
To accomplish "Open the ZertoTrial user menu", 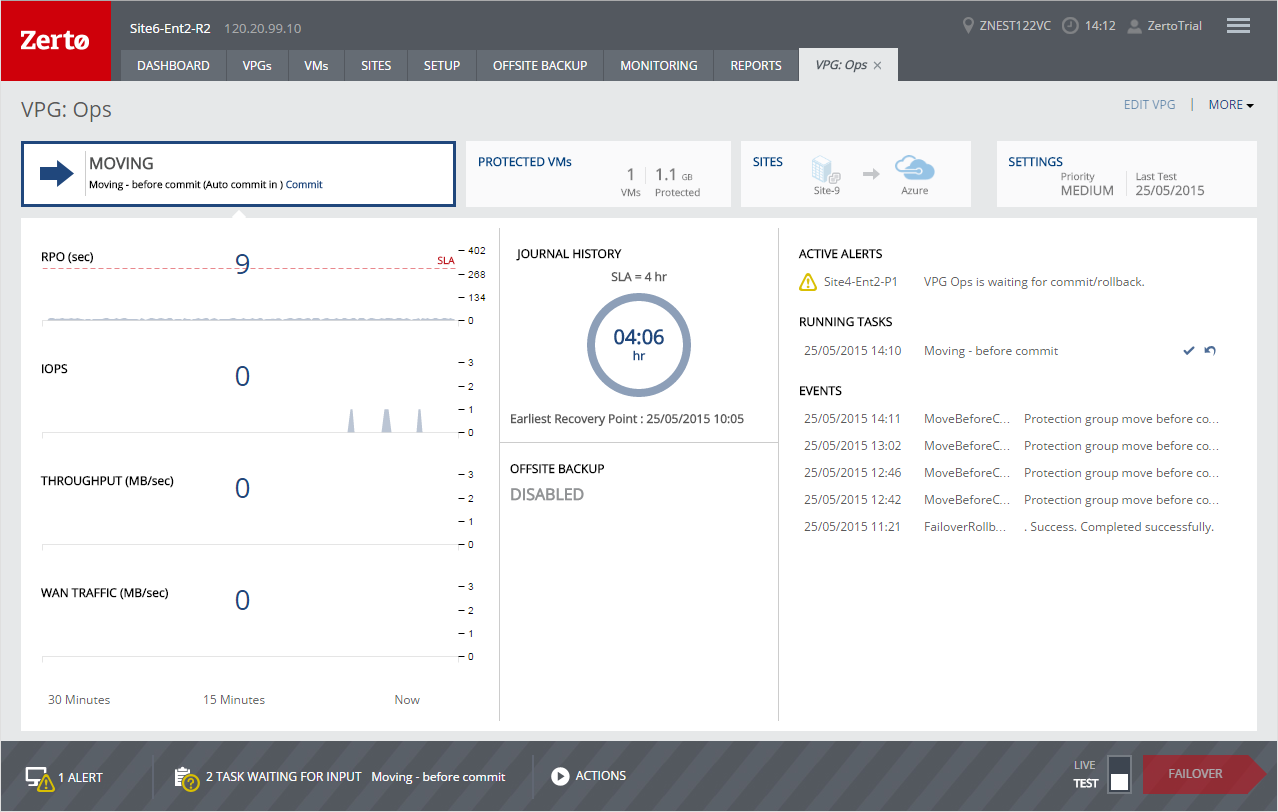I will (x=1164, y=26).
